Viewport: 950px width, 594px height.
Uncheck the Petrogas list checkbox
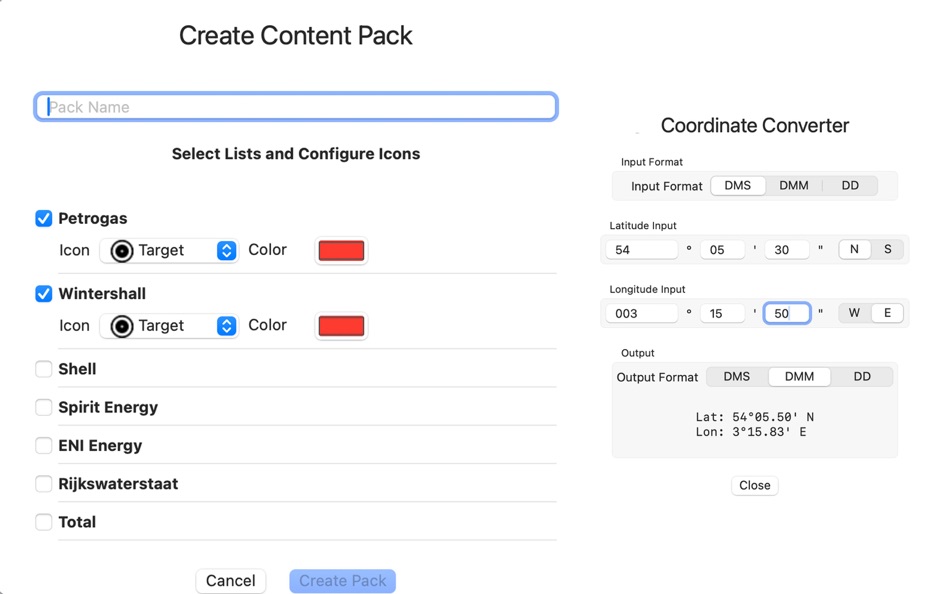(43, 218)
